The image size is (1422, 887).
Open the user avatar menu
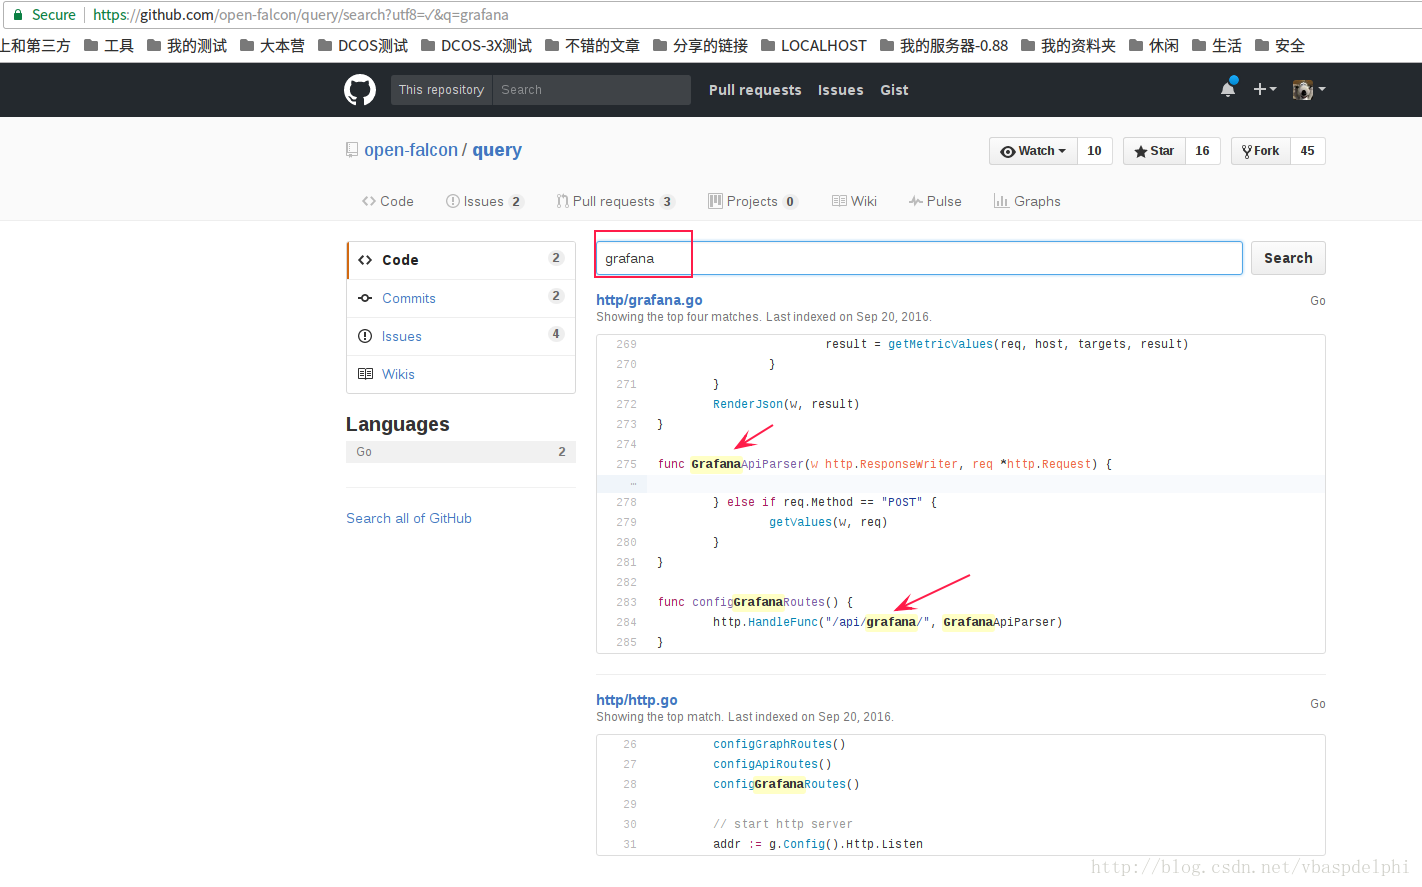[x=1308, y=89]
